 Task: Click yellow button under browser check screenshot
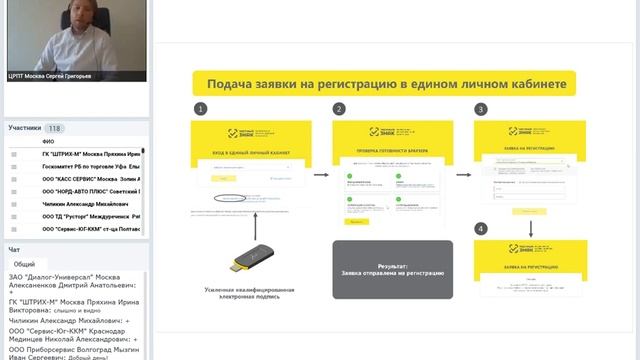[356, 222]
